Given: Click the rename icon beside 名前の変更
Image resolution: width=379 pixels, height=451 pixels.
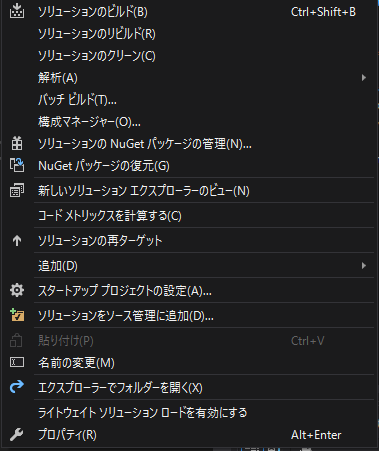Looking at the screenshot, I should pos(17,362).
